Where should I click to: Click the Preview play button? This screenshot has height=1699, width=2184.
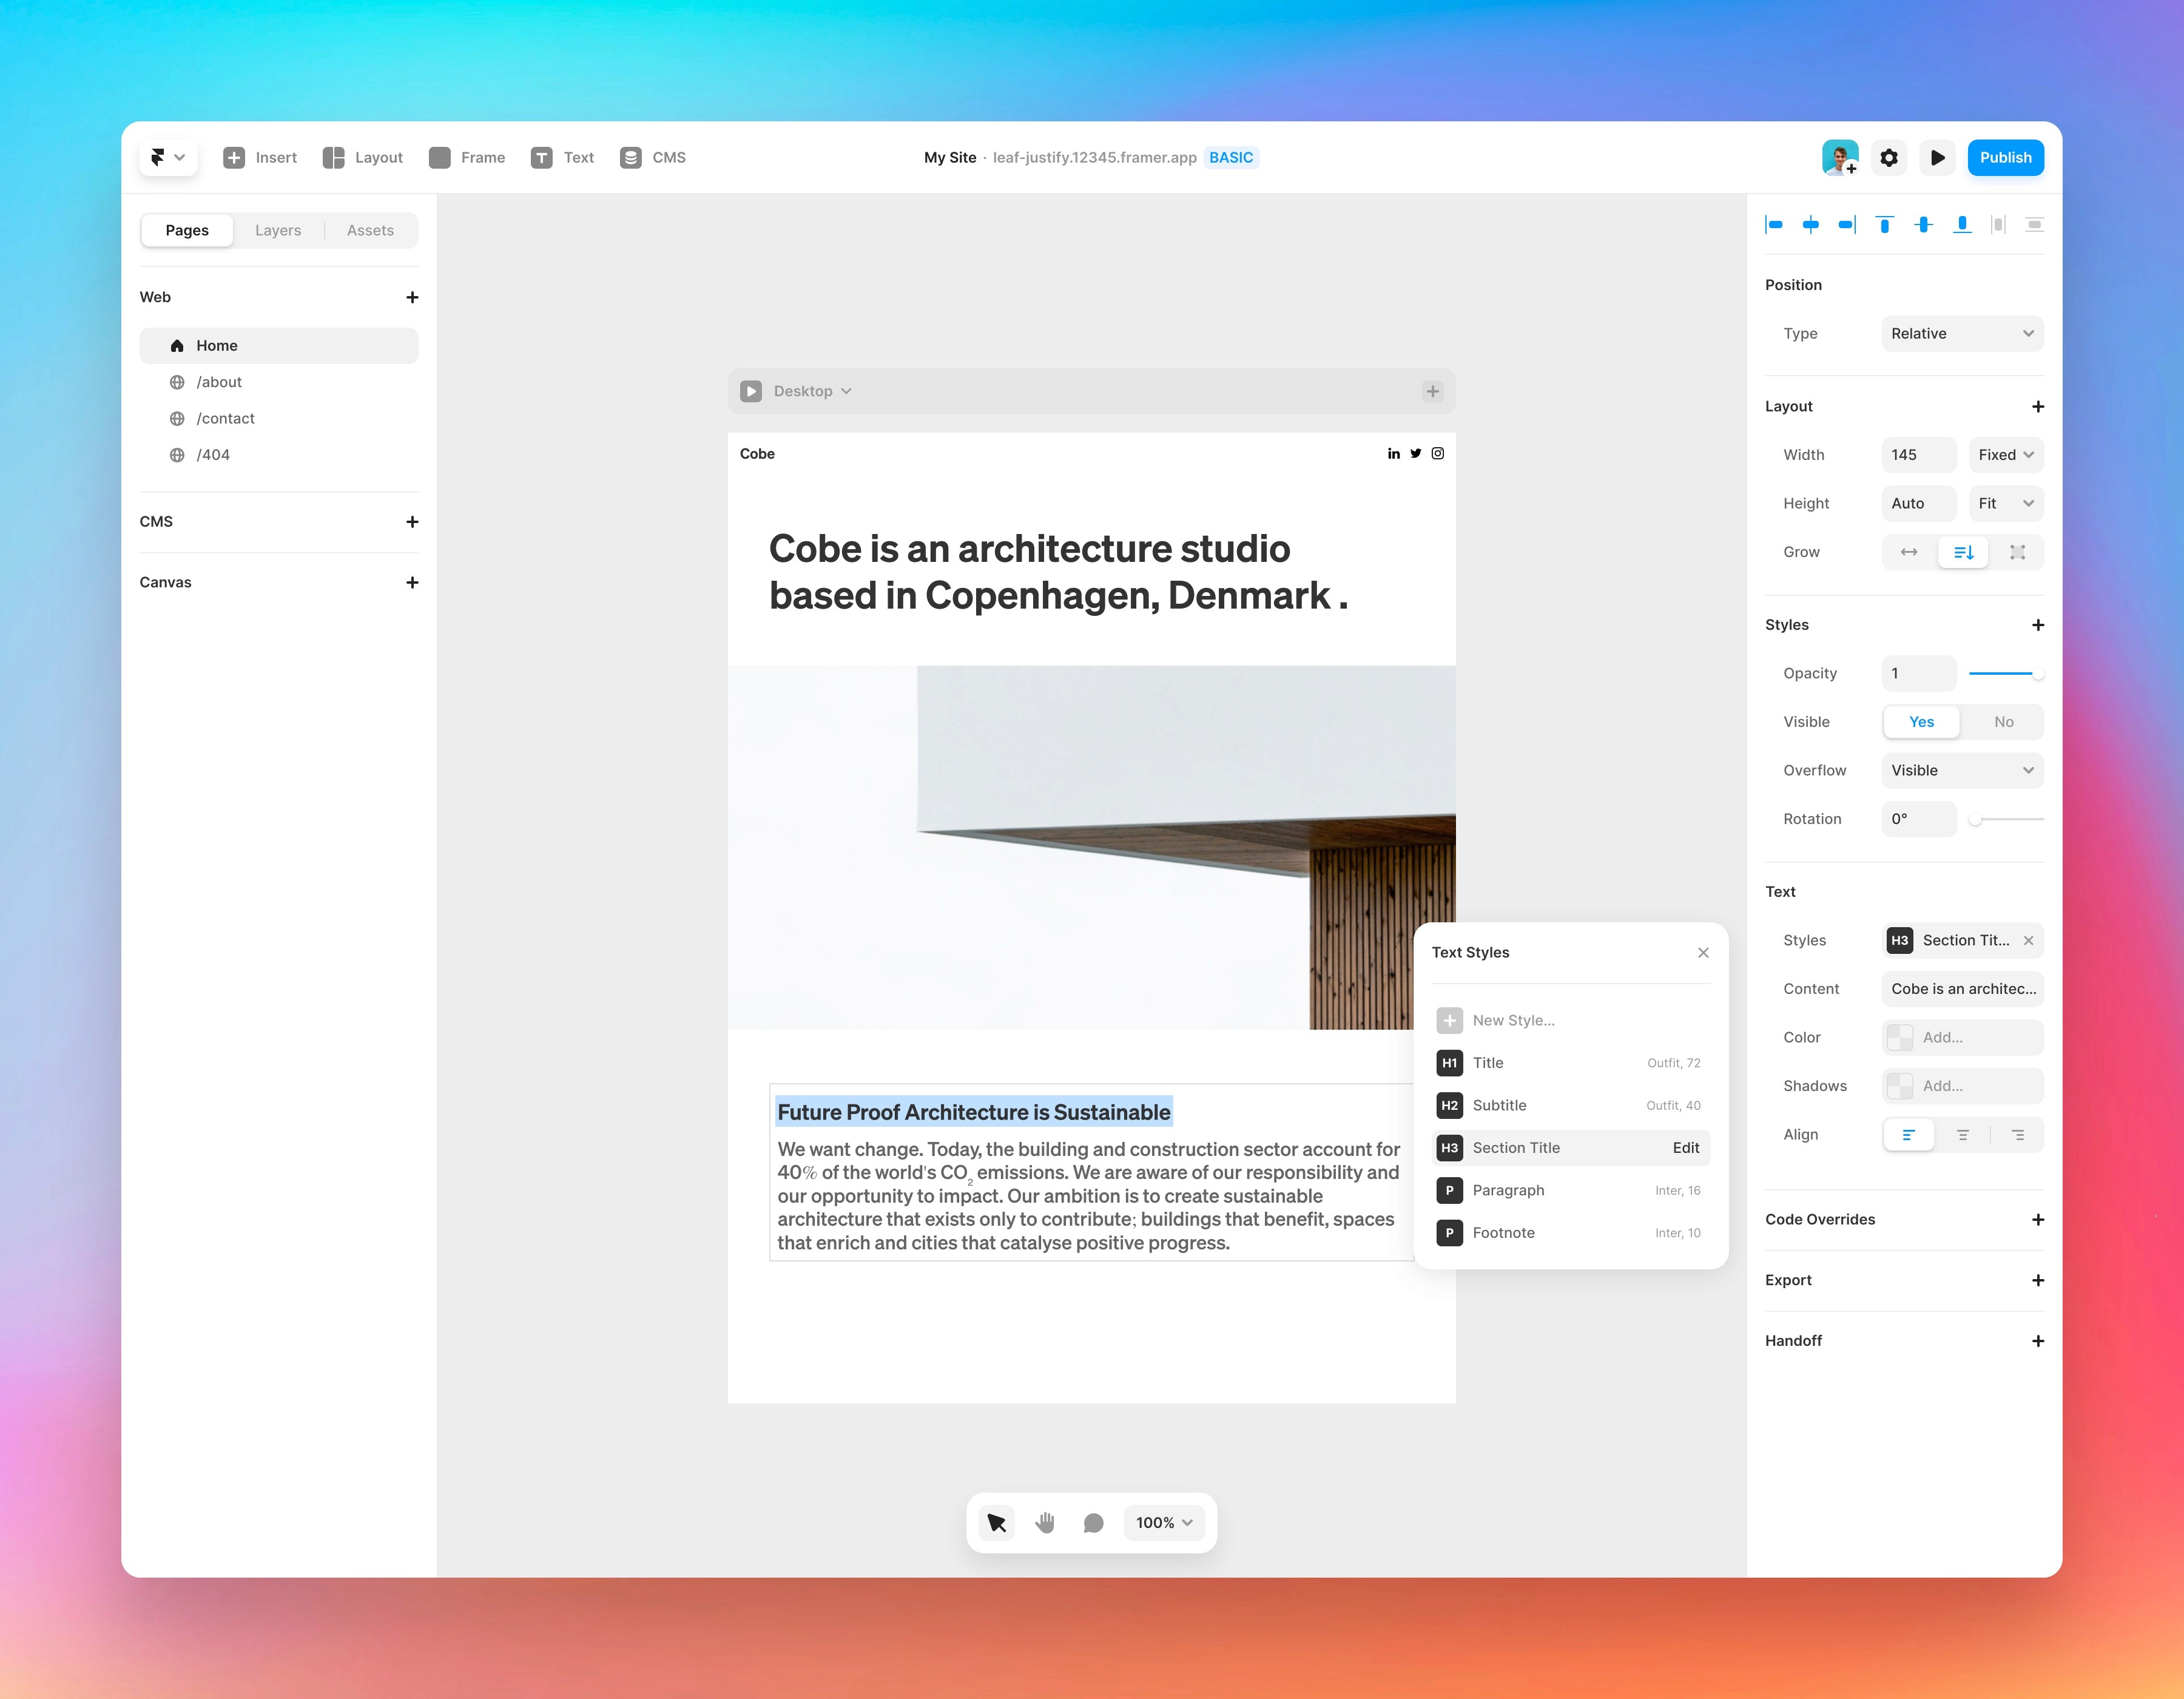(x=1937, y=157)
